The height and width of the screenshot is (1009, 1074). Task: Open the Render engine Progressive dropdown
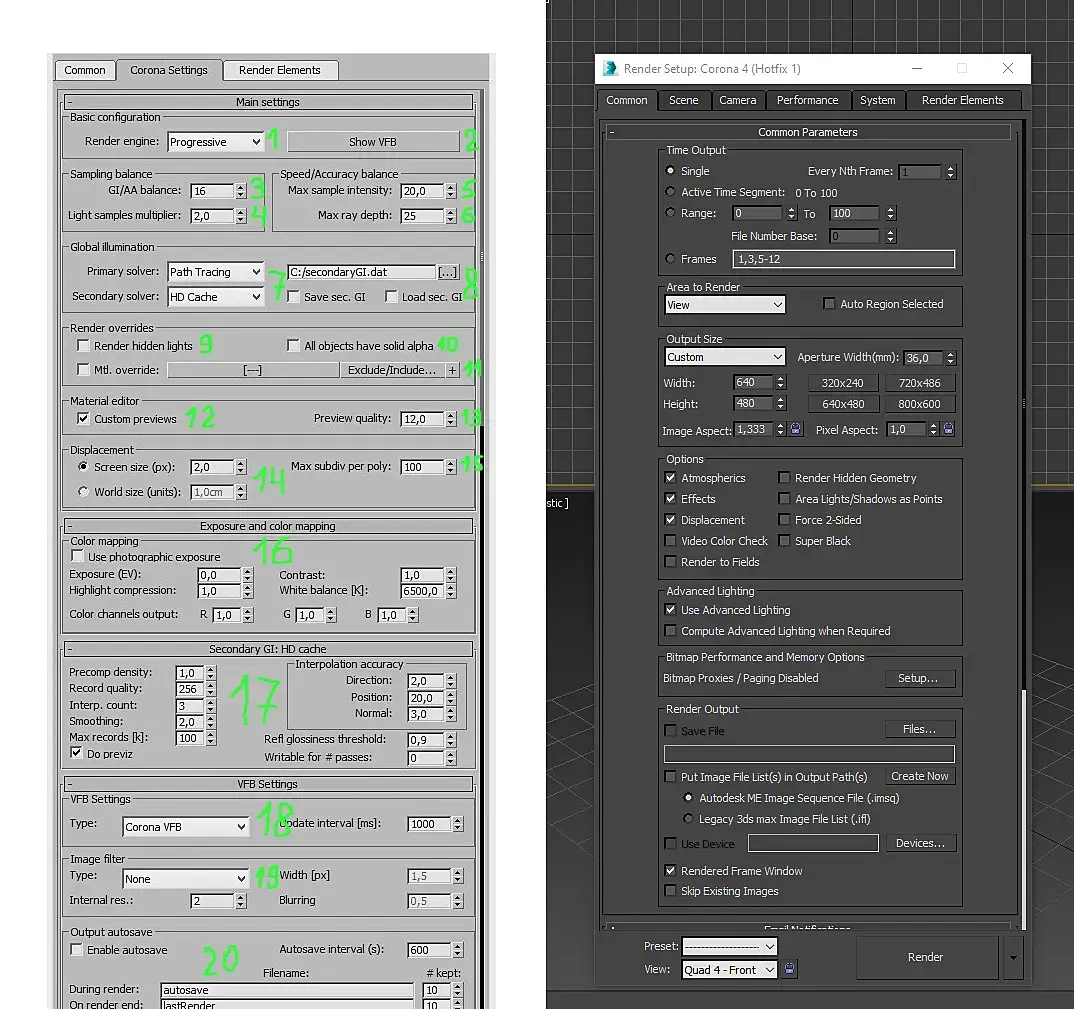215,142
